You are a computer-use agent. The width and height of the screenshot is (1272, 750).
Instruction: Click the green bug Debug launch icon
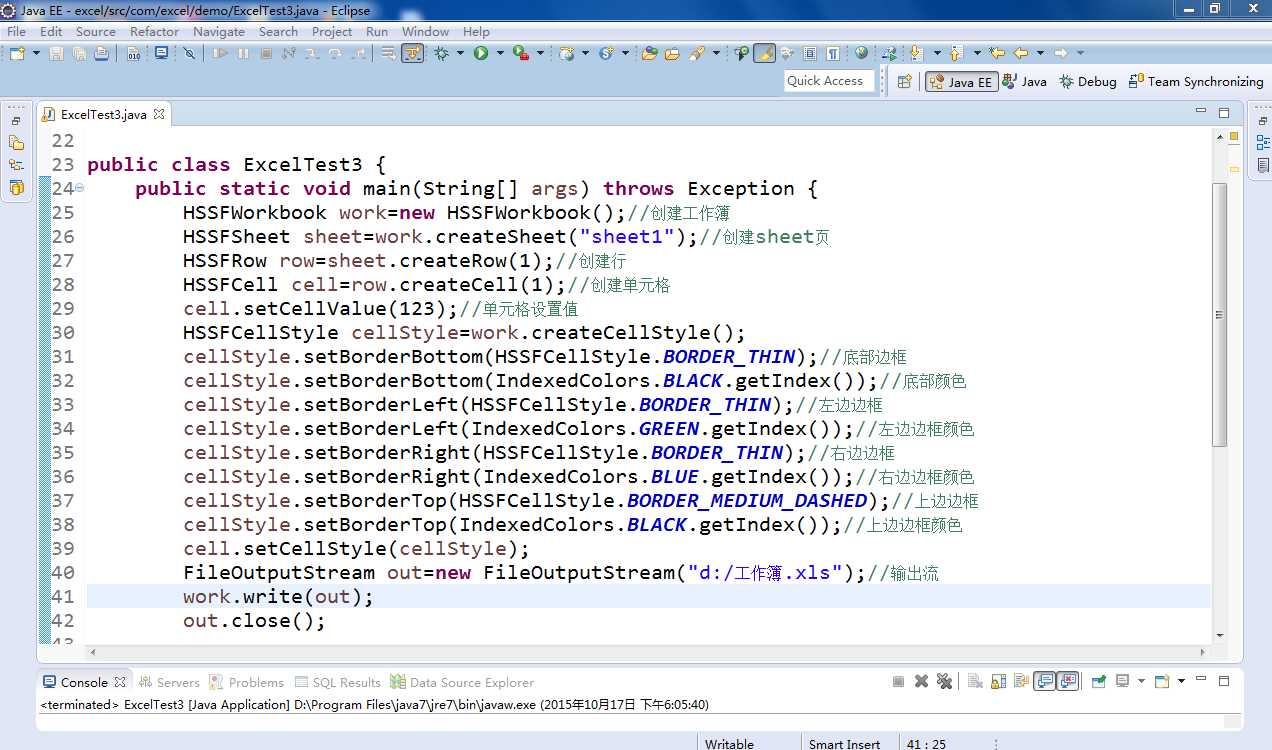[x=440, y=53]
